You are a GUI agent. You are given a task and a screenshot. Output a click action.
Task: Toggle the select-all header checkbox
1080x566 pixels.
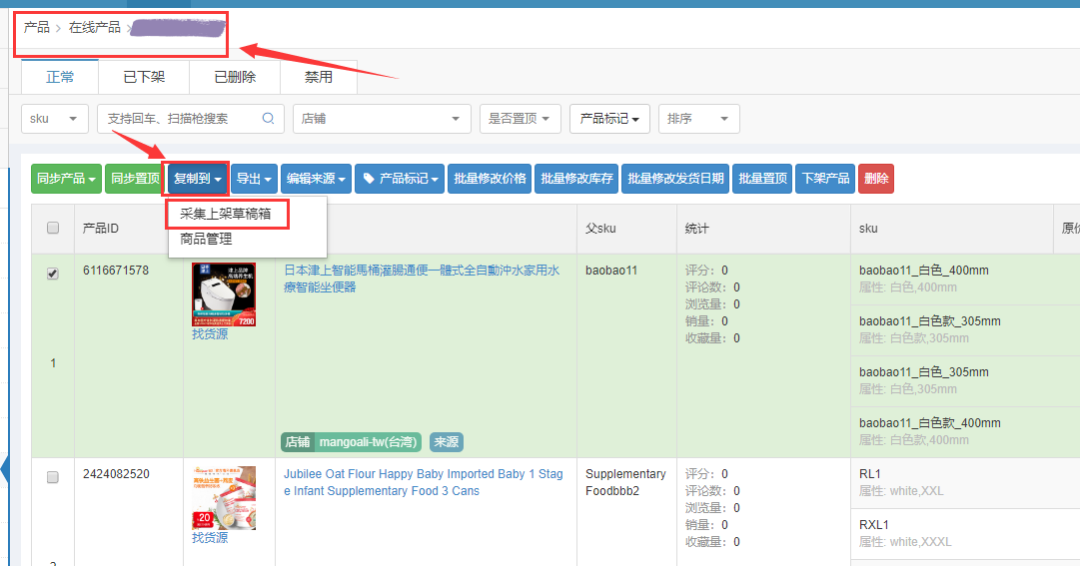[x=53, y=229]
